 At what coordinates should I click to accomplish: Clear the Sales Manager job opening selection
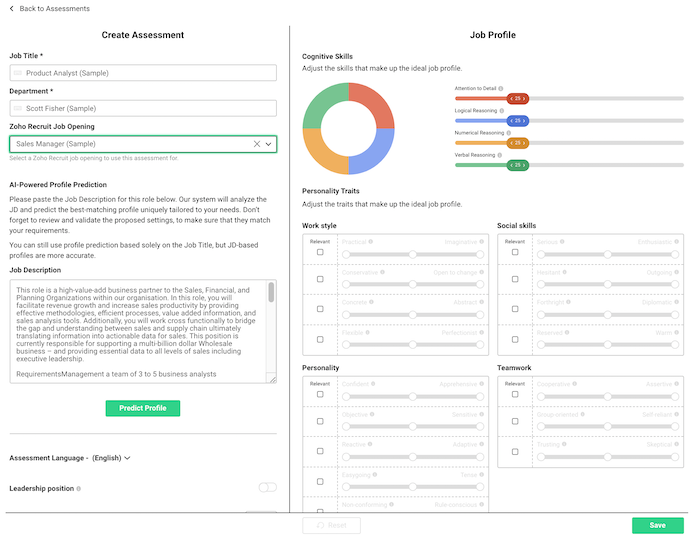pyautogui.click(x=256, y=144)
